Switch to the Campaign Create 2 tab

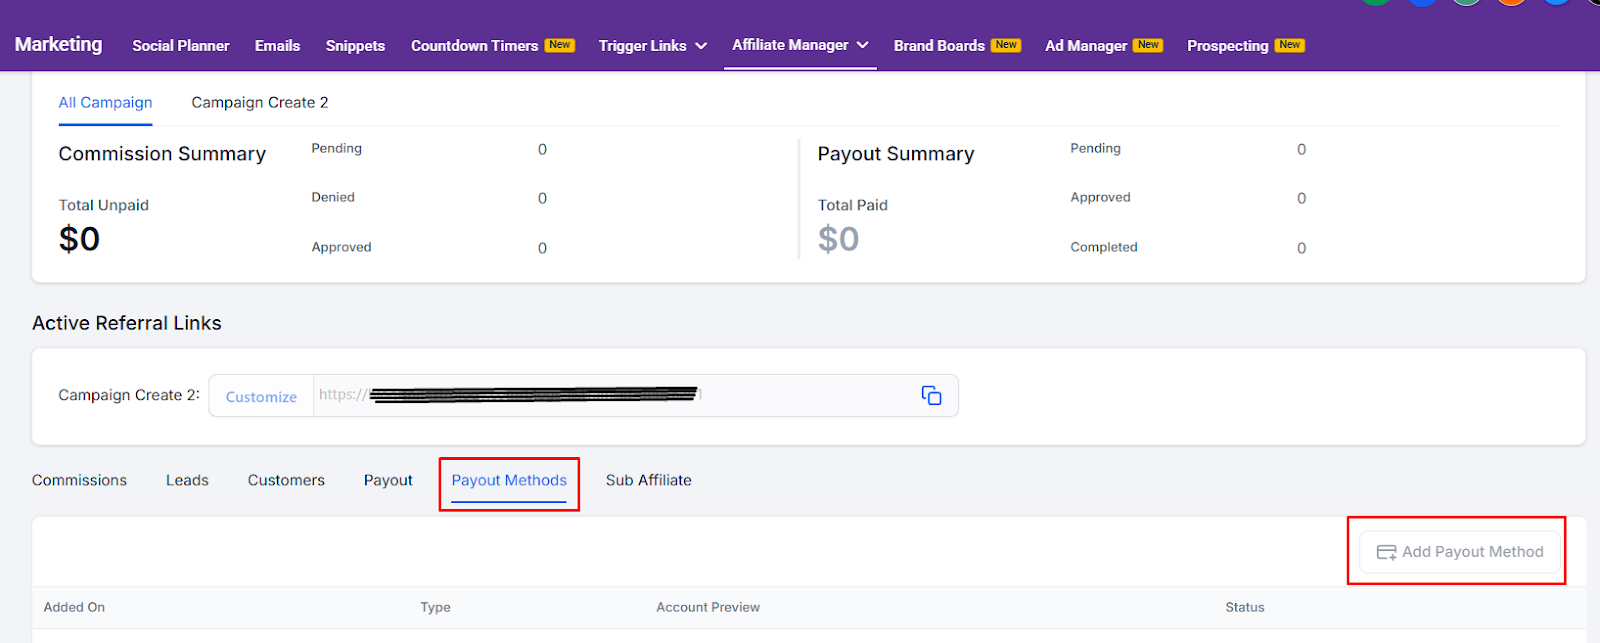[260, 102]
